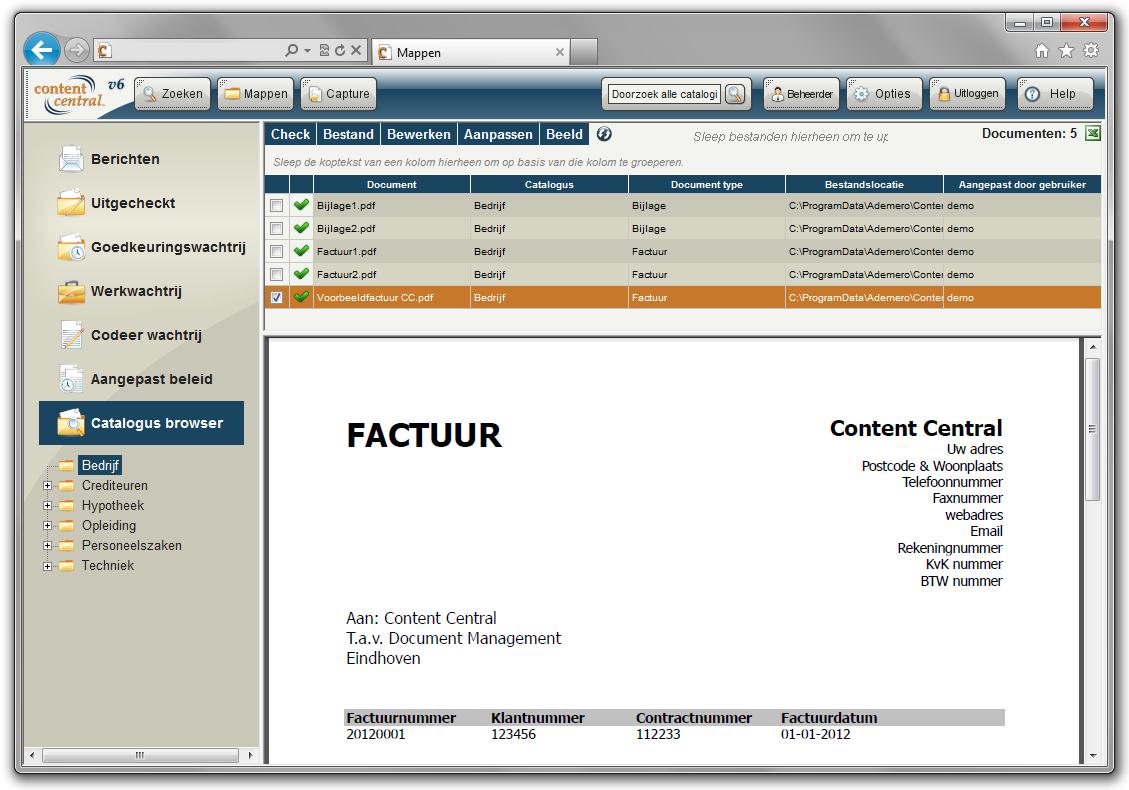The height and width of the screenshot is (790, 1129).
Task: Focus the Doorzoek alle catalogi search field
Action: coord(664,94)
